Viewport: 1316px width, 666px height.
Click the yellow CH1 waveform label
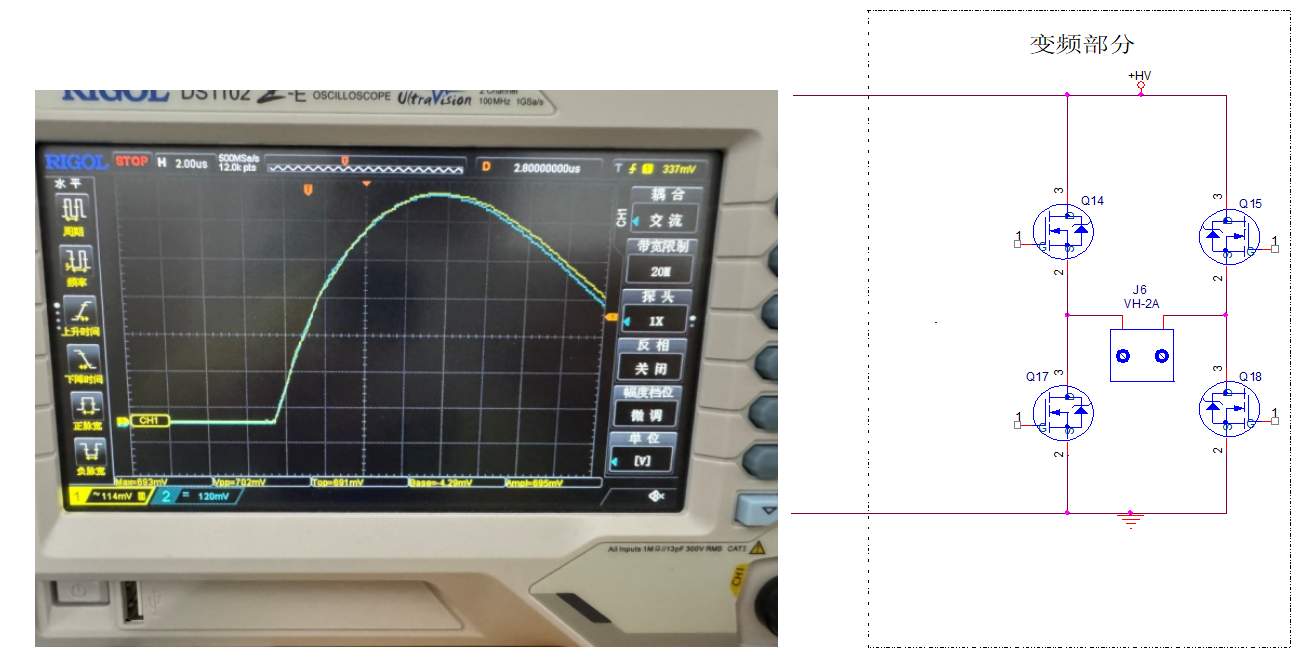click(148, 420)
